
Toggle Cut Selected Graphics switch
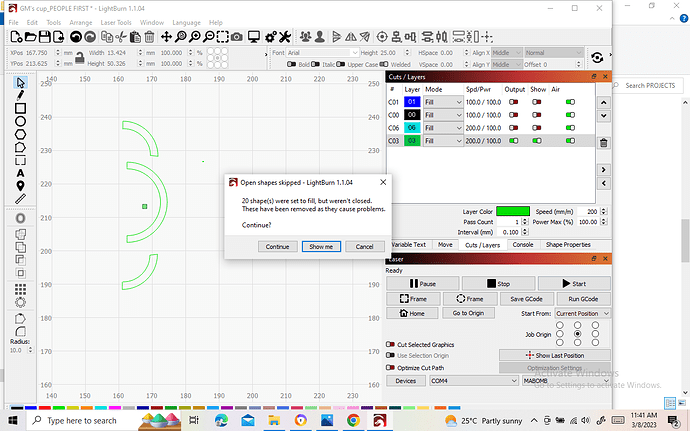point(390,344)
